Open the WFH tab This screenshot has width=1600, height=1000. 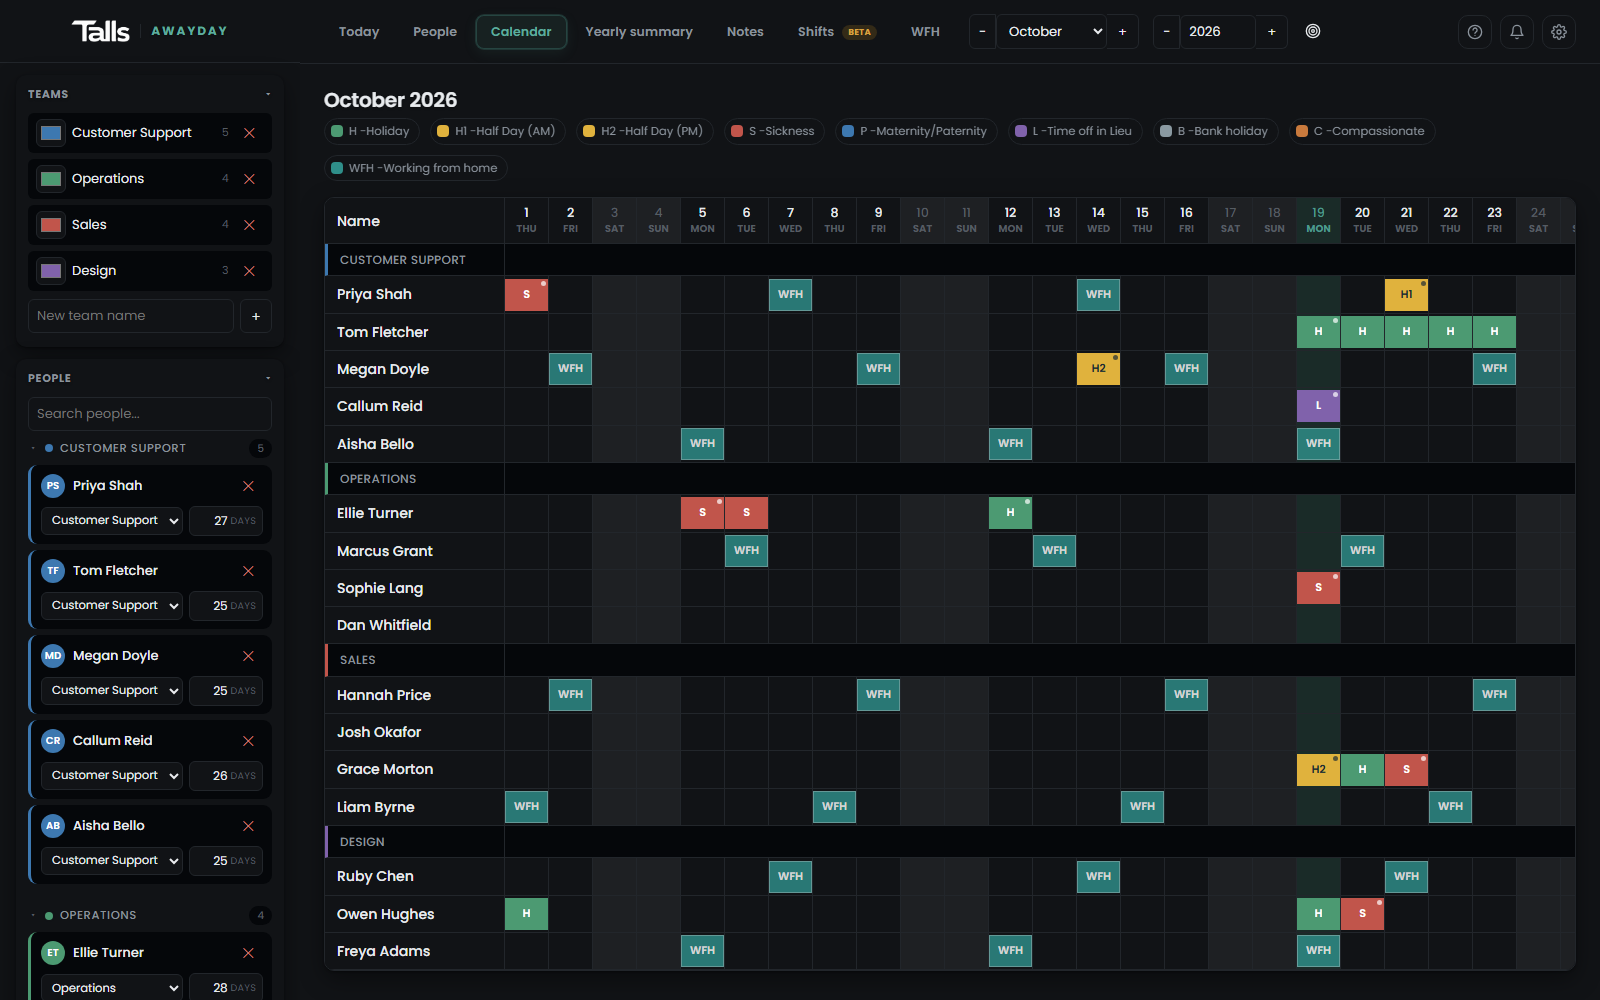pos(925,32)
